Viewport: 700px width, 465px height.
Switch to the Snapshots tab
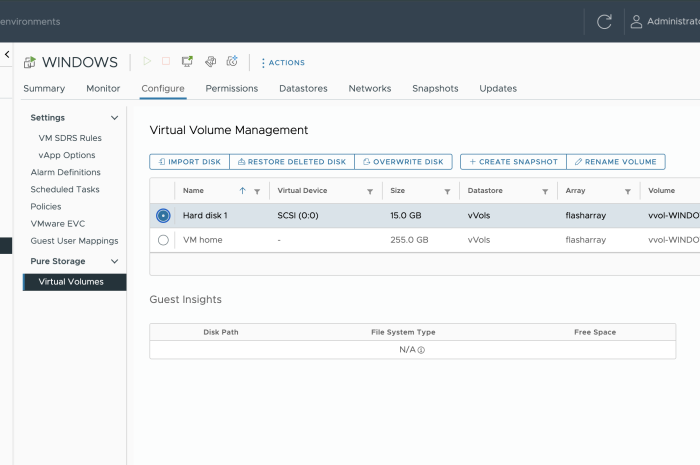[x=435, y=89]
